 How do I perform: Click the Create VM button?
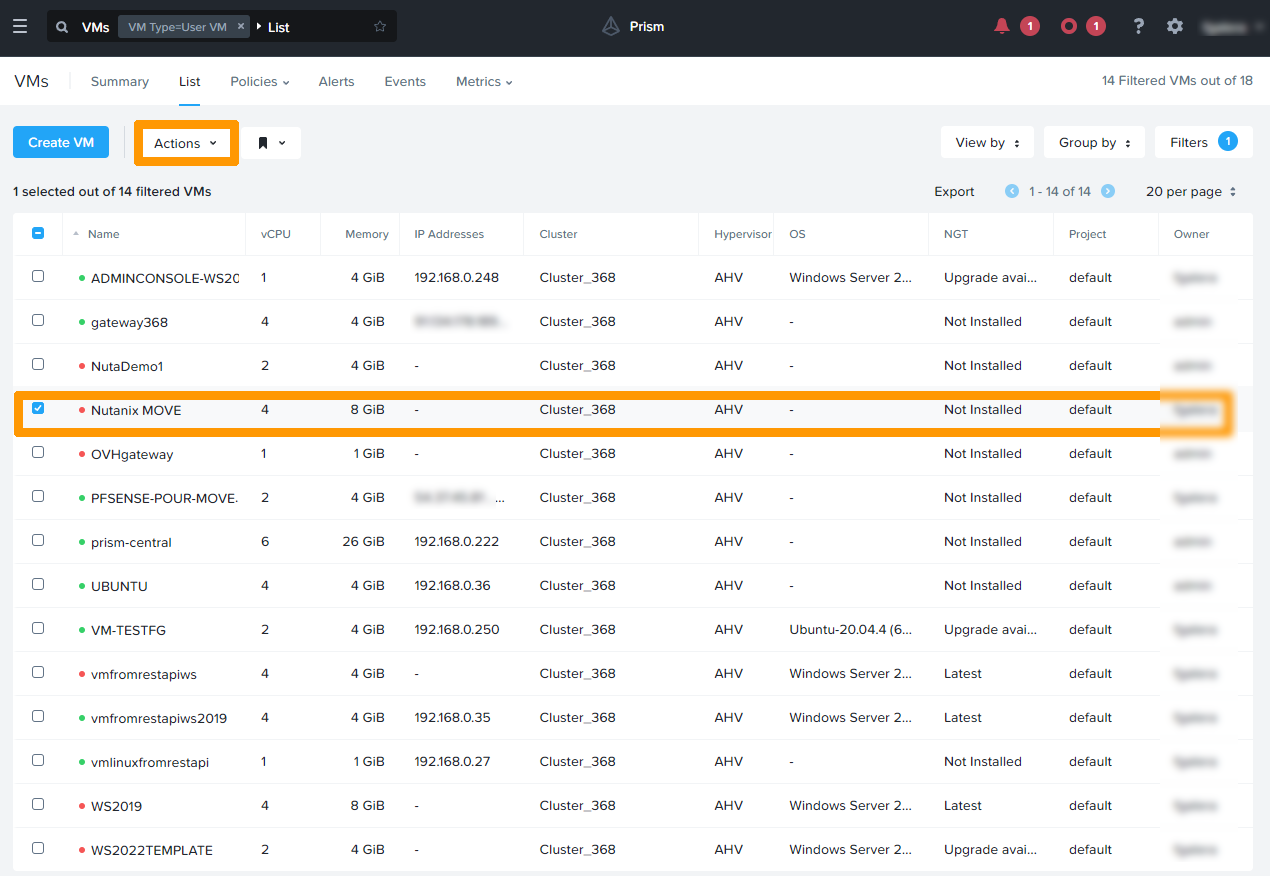click(61, 143)
